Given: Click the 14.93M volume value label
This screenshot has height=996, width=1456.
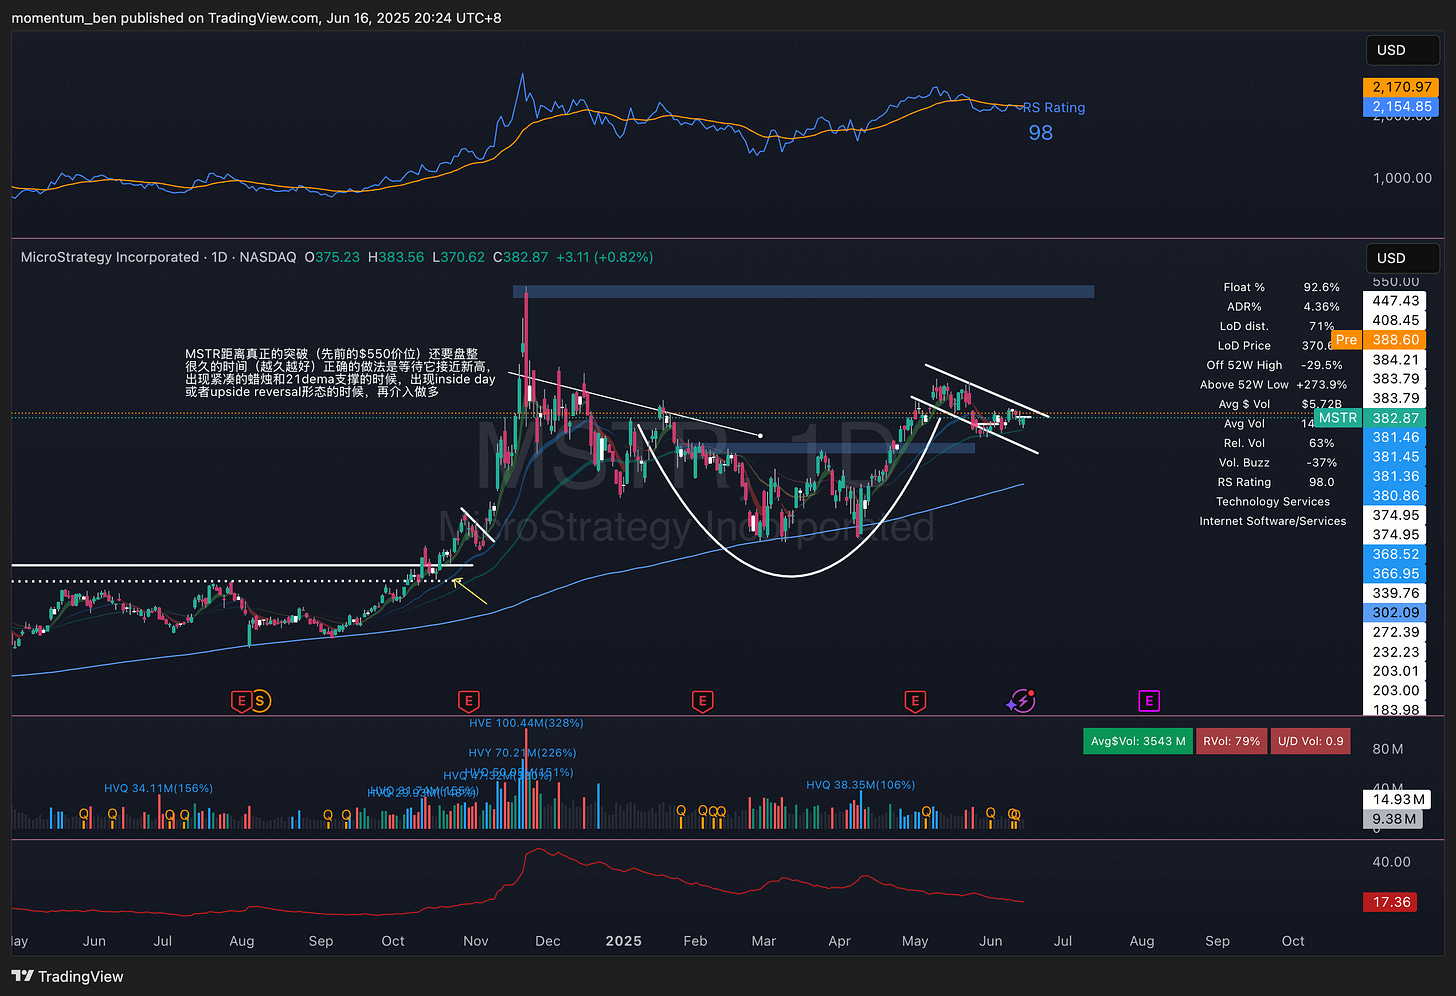Looking at the screenshot, I should pyautogui.click(x=1398, y=799).
